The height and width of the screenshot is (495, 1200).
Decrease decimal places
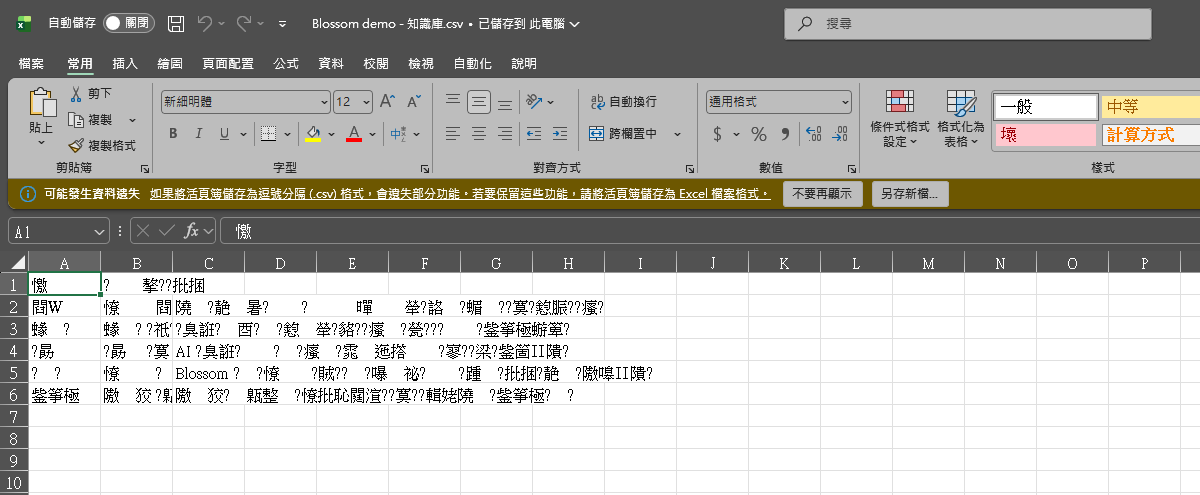coord(838,134)
